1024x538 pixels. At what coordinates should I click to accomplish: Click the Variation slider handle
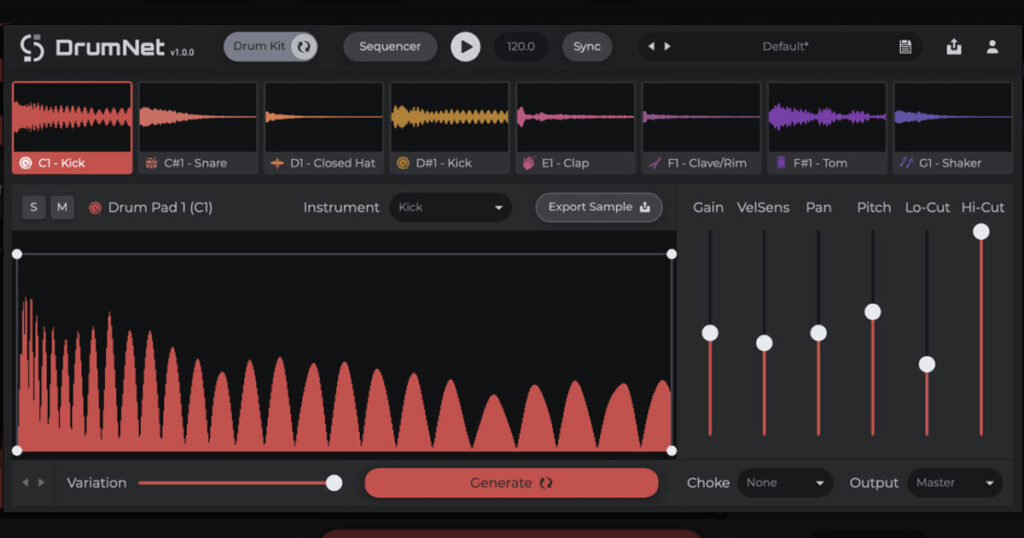pos(334,483)
